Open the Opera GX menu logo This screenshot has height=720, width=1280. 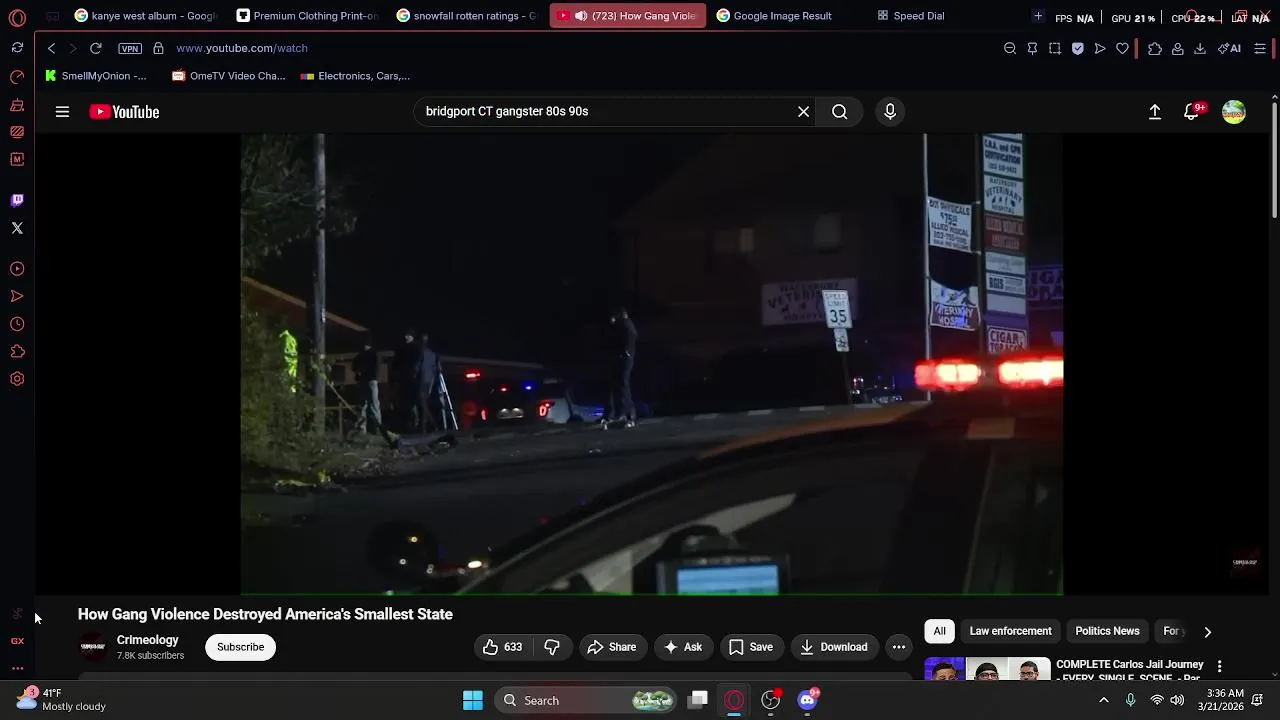point(17,18)
